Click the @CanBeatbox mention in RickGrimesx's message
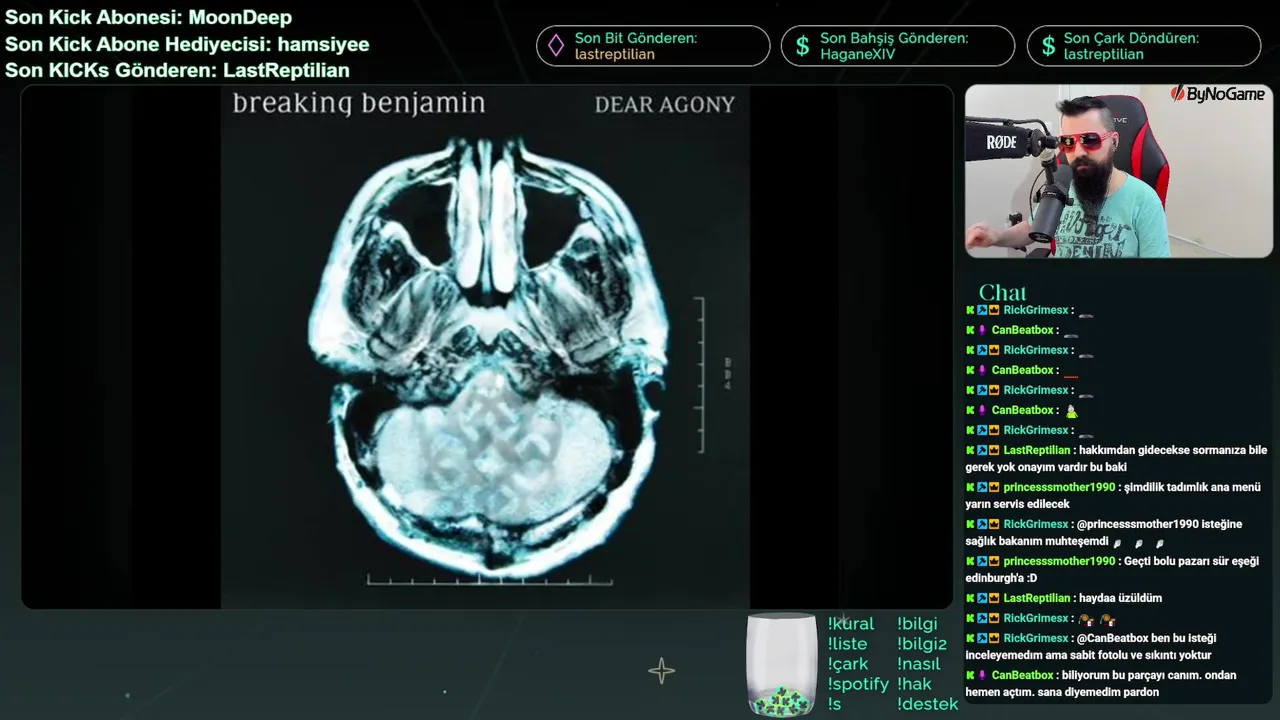 (x=1113, y=638)
